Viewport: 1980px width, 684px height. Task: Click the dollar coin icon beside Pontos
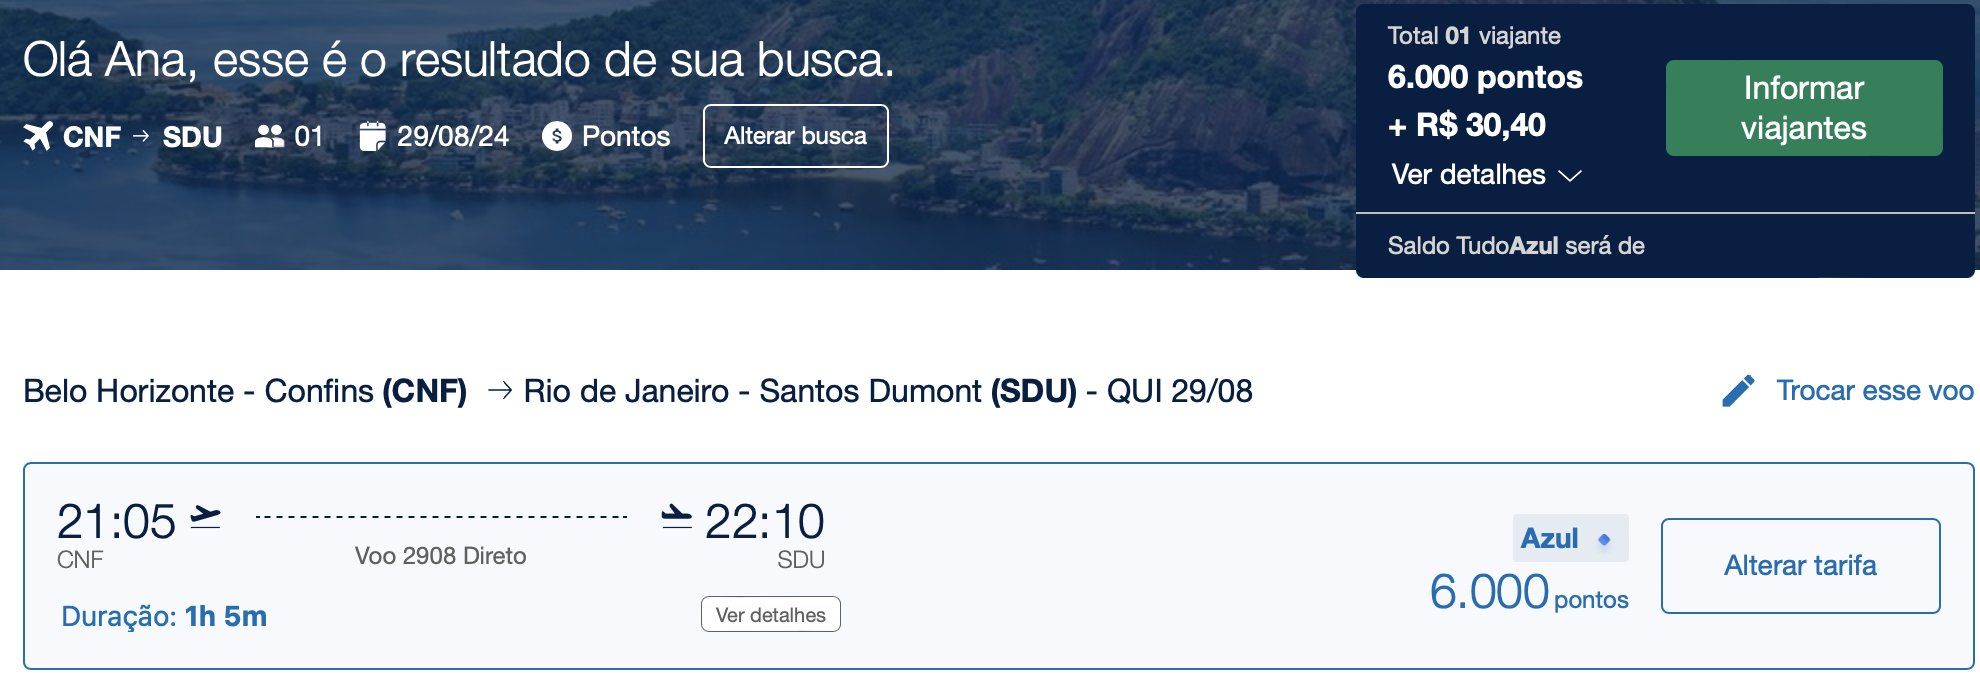coord(557,136)
